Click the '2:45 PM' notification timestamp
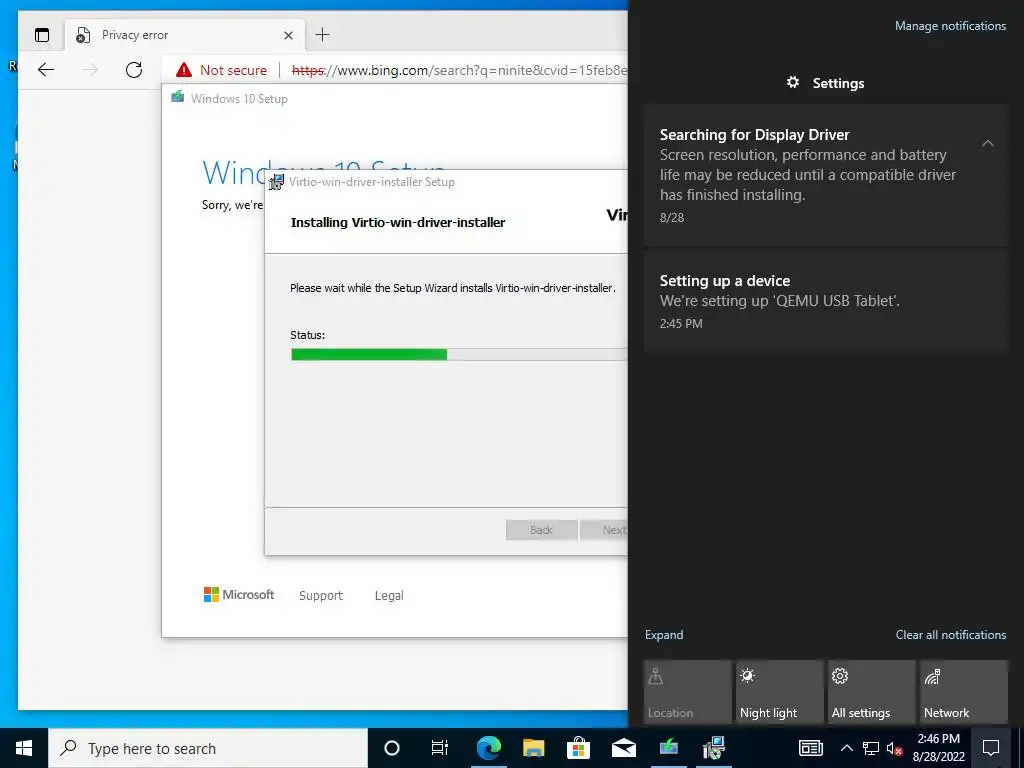 click(x=681, y=323)
